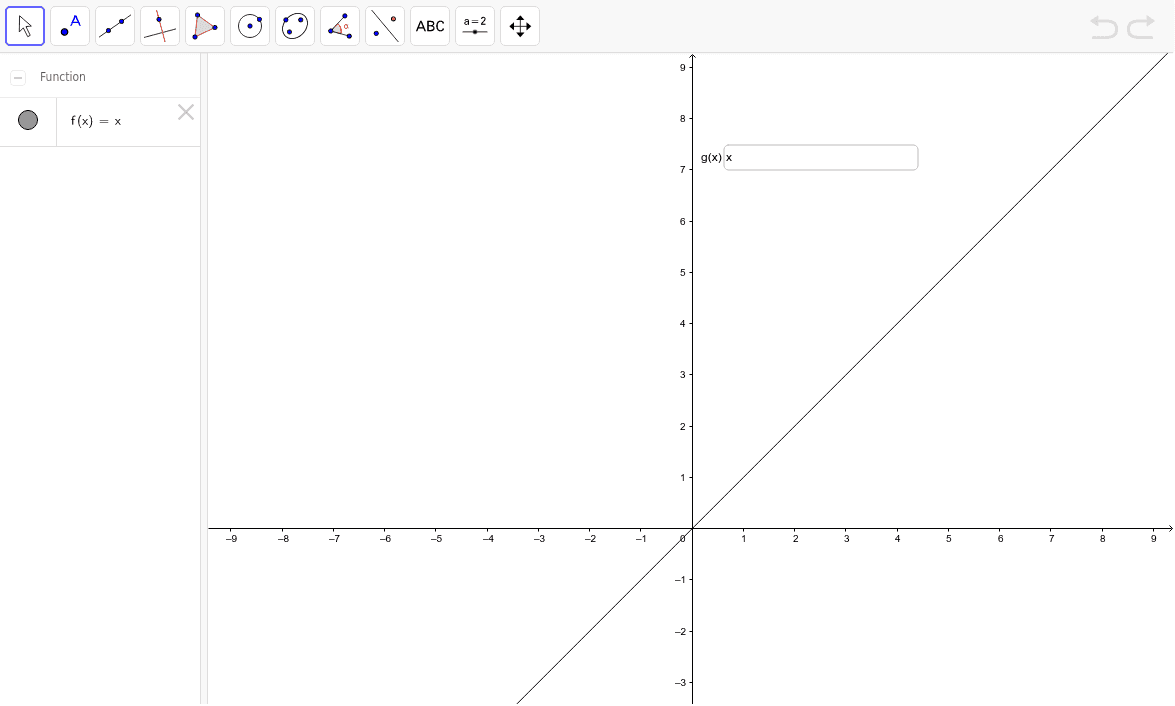
Task: Delete f(x) = x with the X
Action: click(x=186, y=112)
